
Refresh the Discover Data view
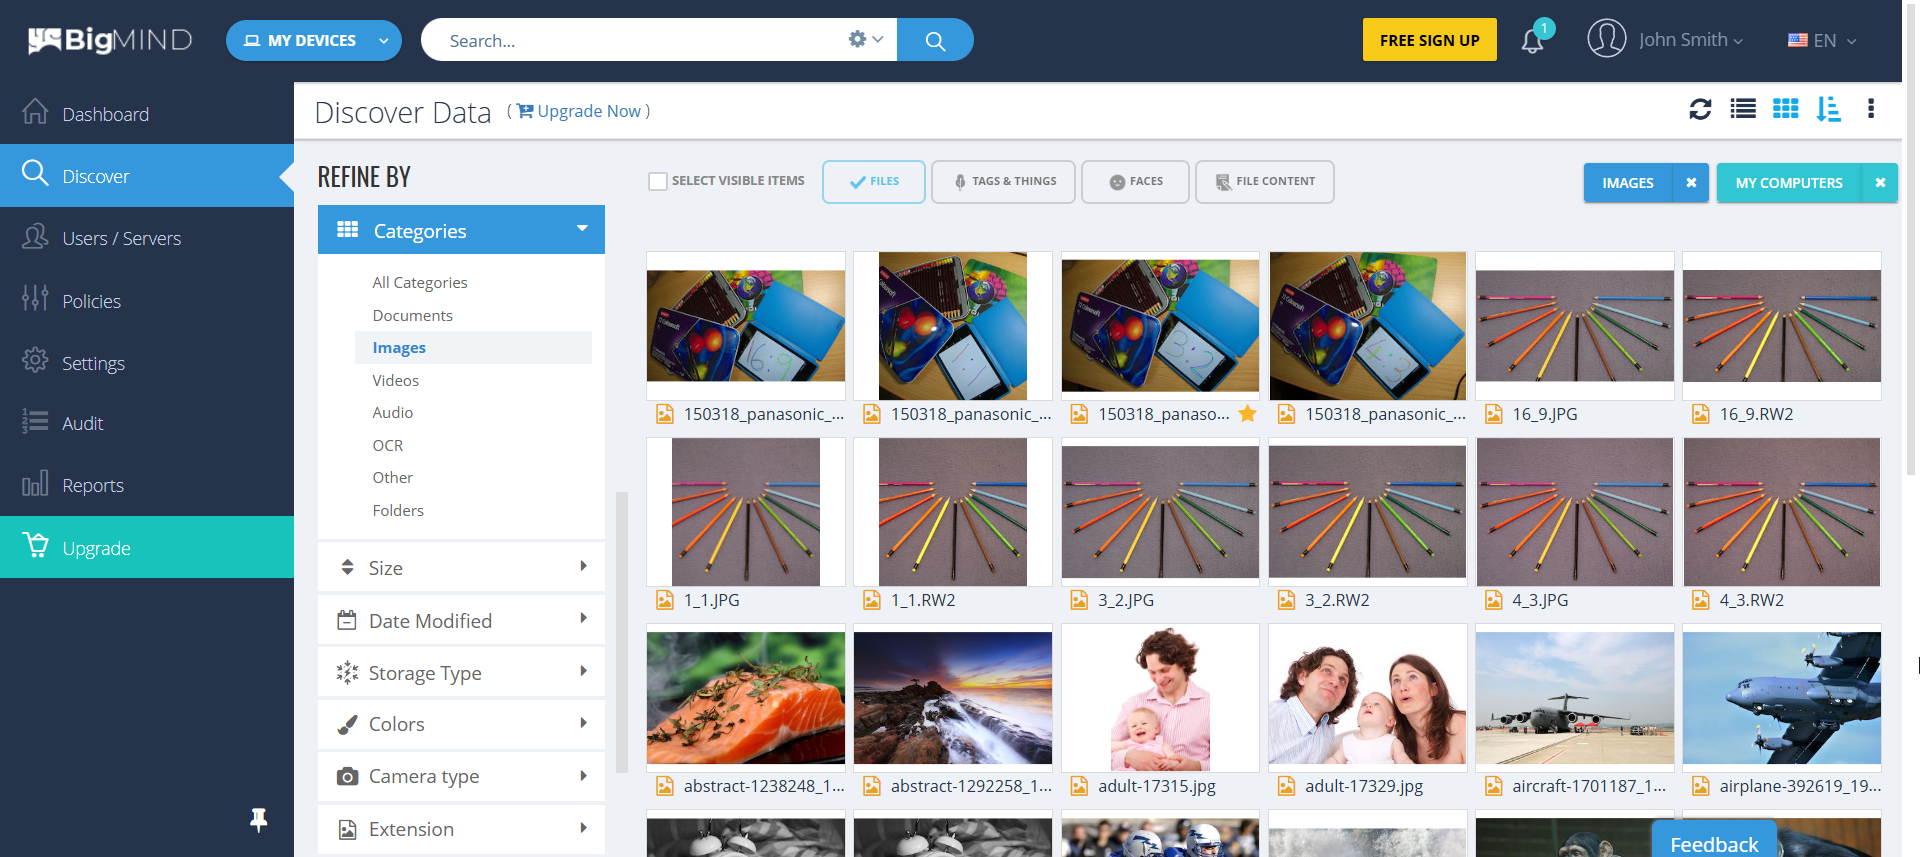(1700, 109)
